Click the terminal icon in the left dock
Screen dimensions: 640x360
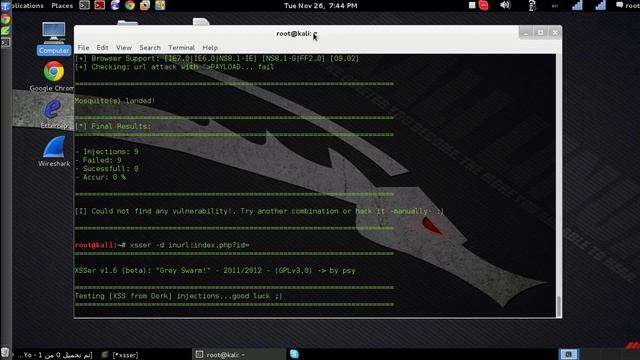pos(6,42)
